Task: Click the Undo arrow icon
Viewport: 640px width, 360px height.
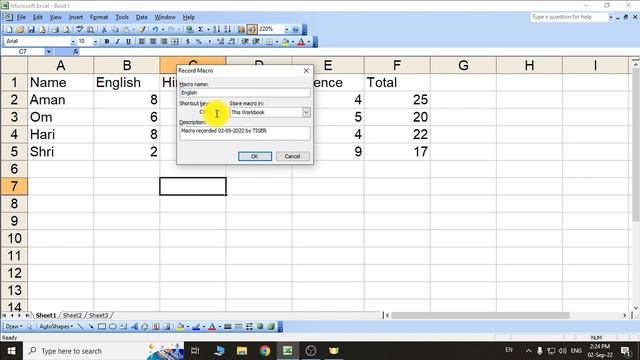Action: coord(155,29)
